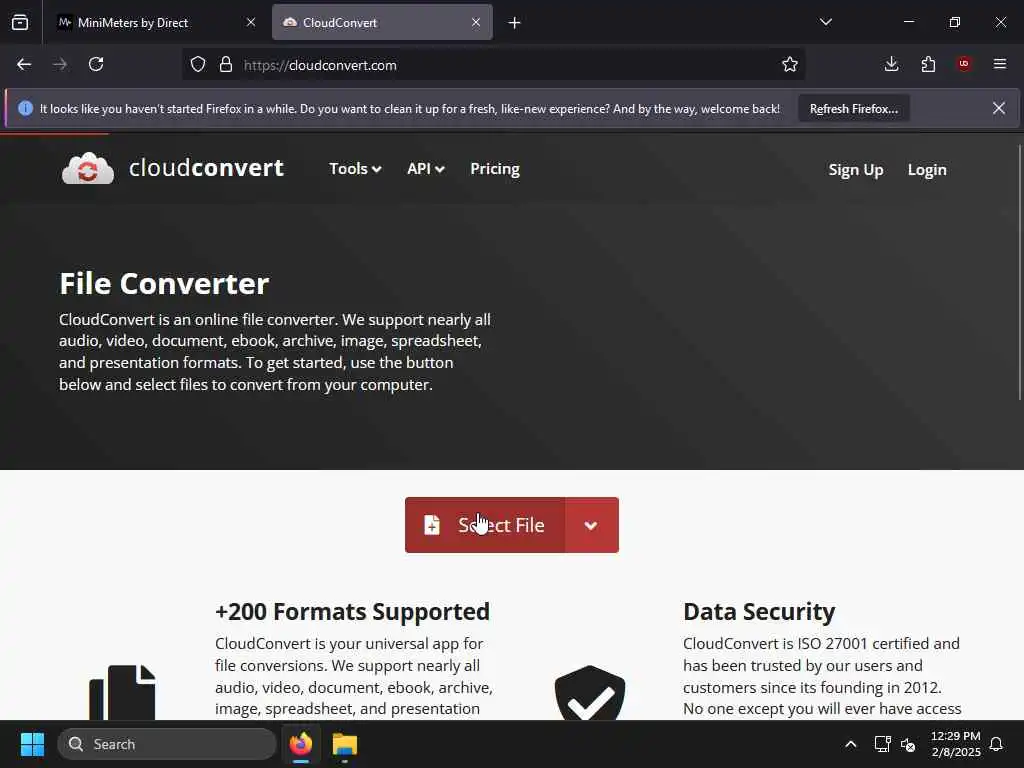Expand the Tools menu
Viewport: 1024px width, 768px height.
(355, 168)
